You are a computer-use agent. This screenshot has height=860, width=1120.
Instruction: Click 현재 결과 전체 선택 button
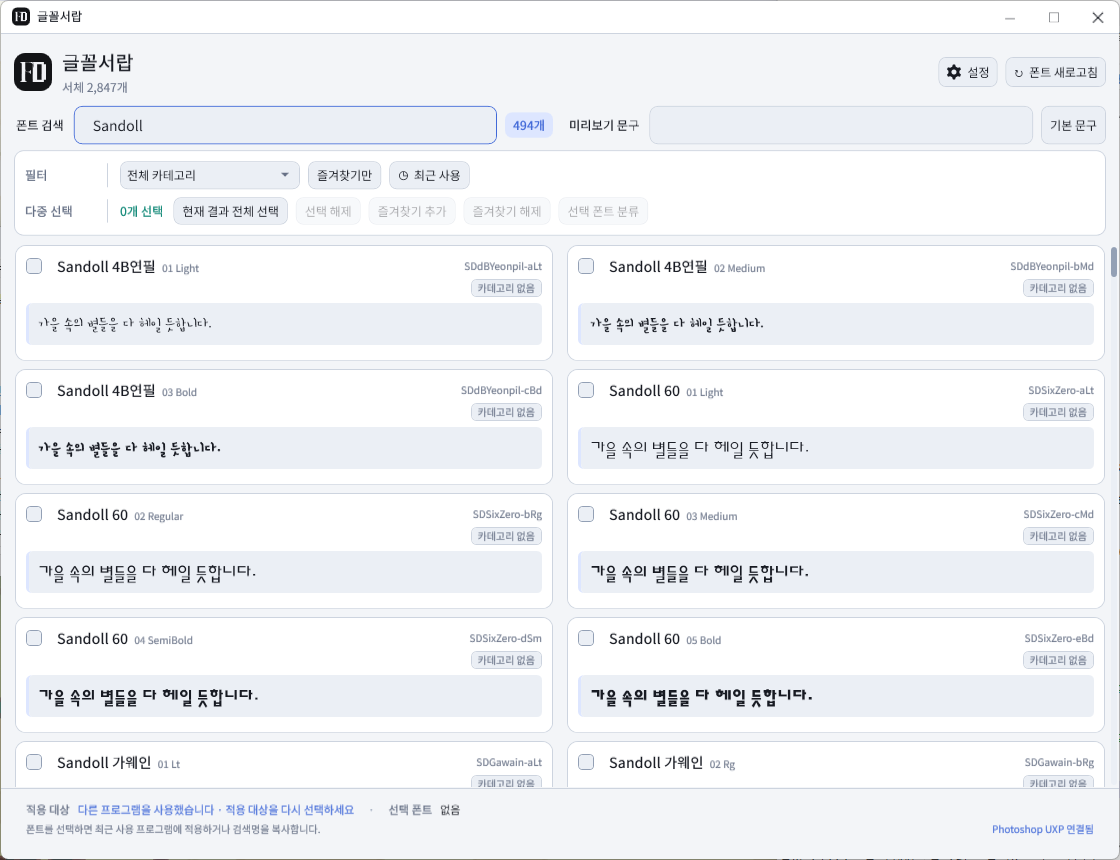(231, 211)
